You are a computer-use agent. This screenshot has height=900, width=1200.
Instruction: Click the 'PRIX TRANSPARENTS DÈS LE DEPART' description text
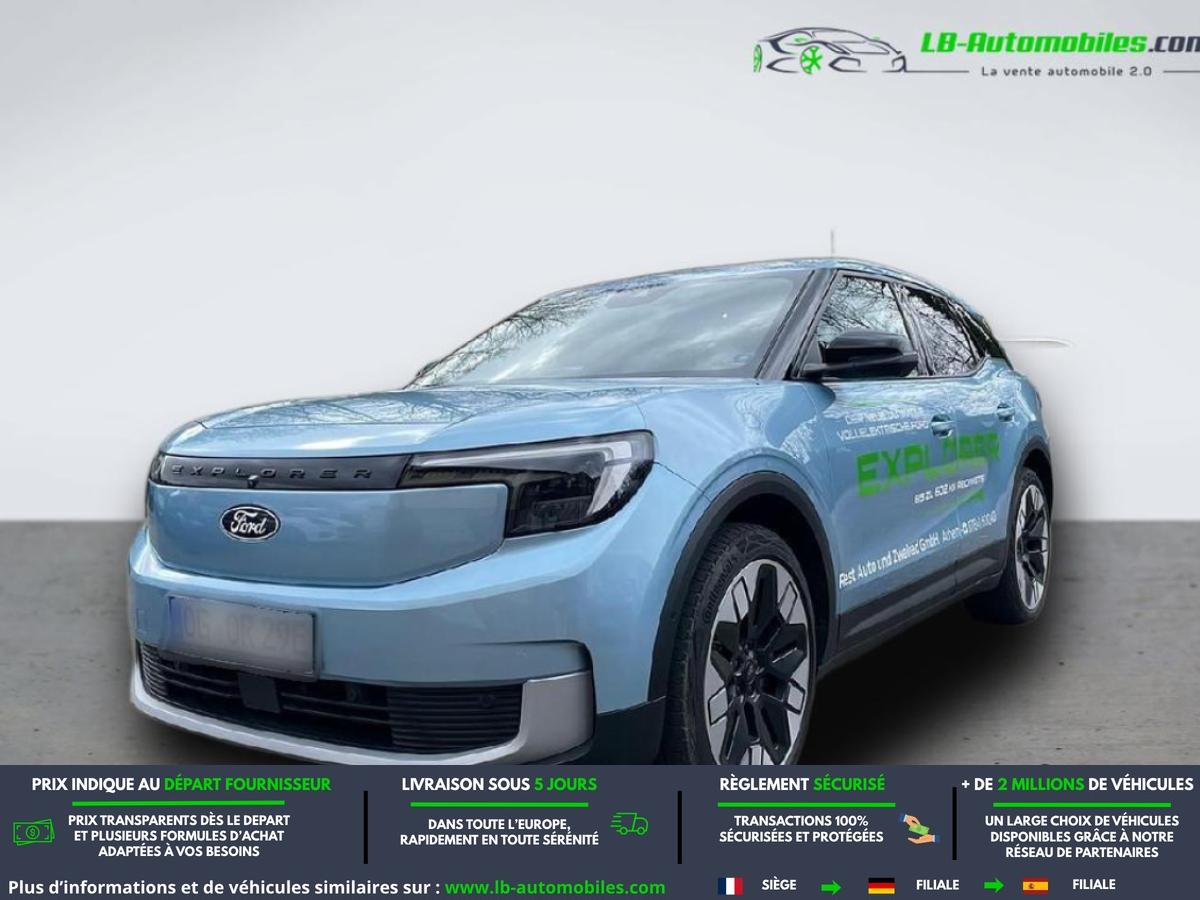click(x=179, y=835)
